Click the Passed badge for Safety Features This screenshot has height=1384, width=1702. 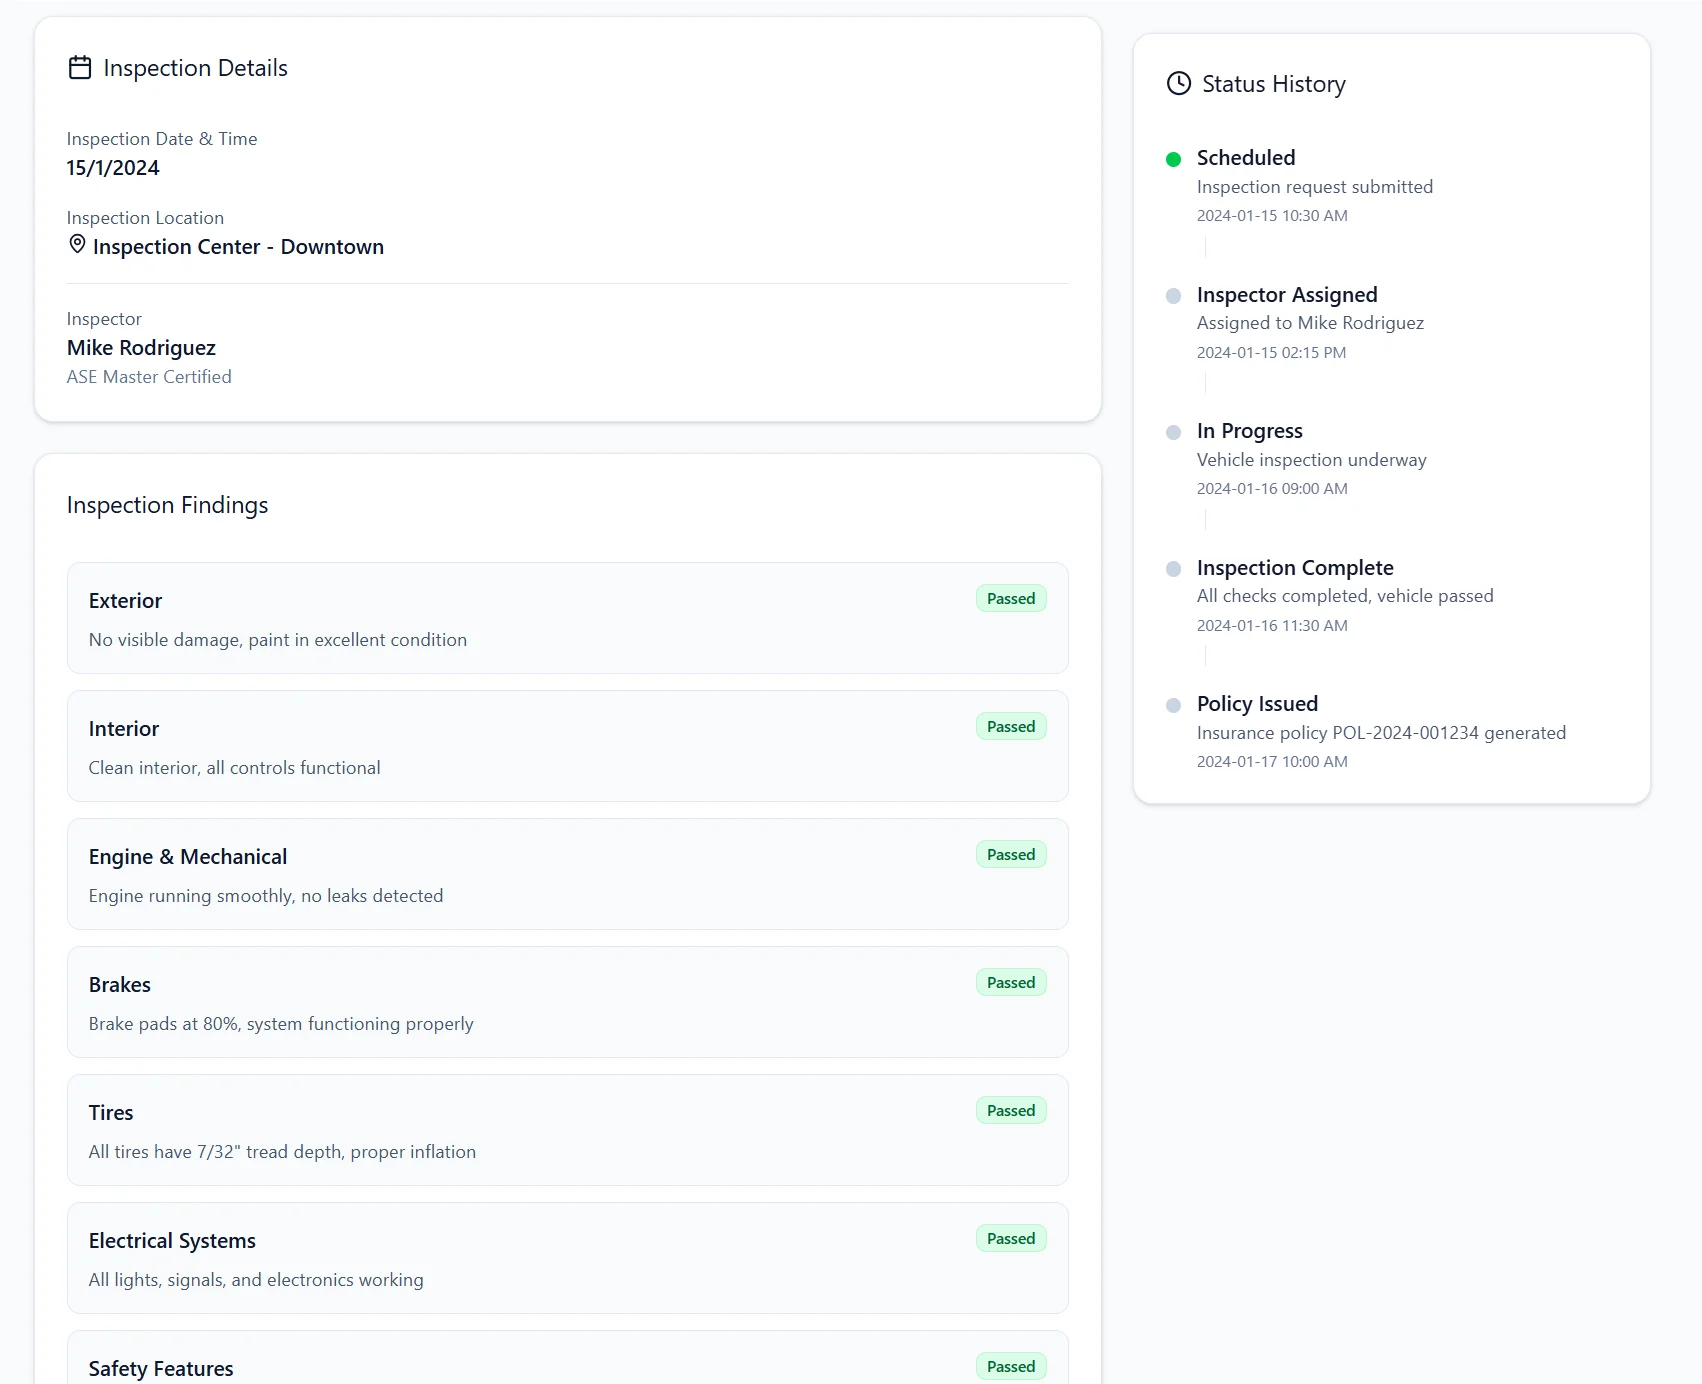1010,1367
